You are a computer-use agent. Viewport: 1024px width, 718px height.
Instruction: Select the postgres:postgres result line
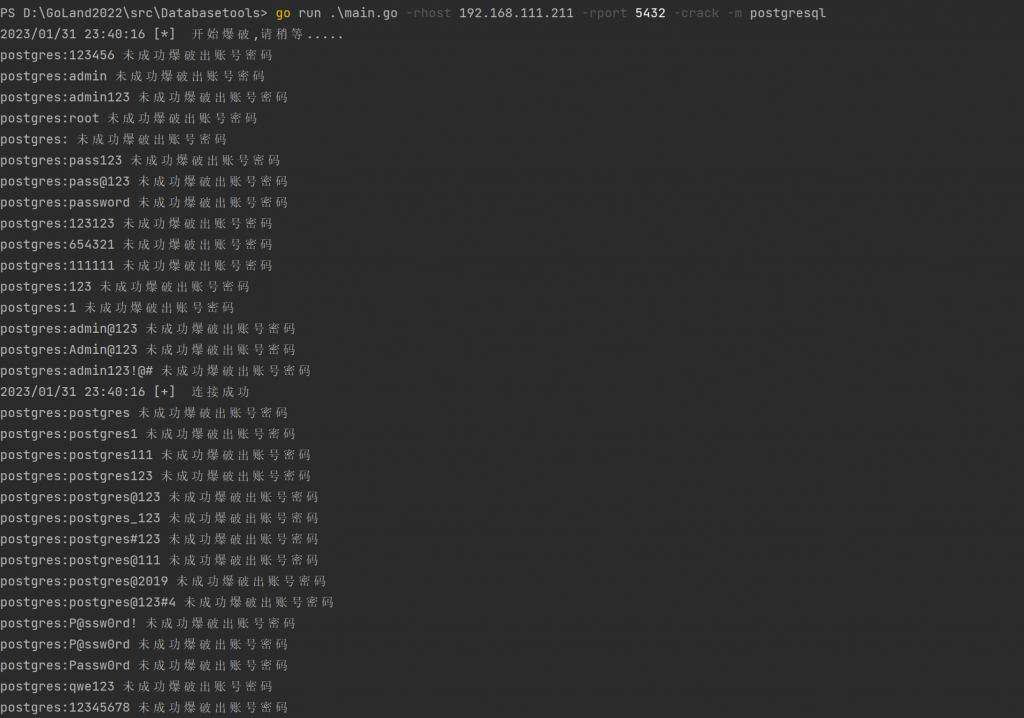144,413
